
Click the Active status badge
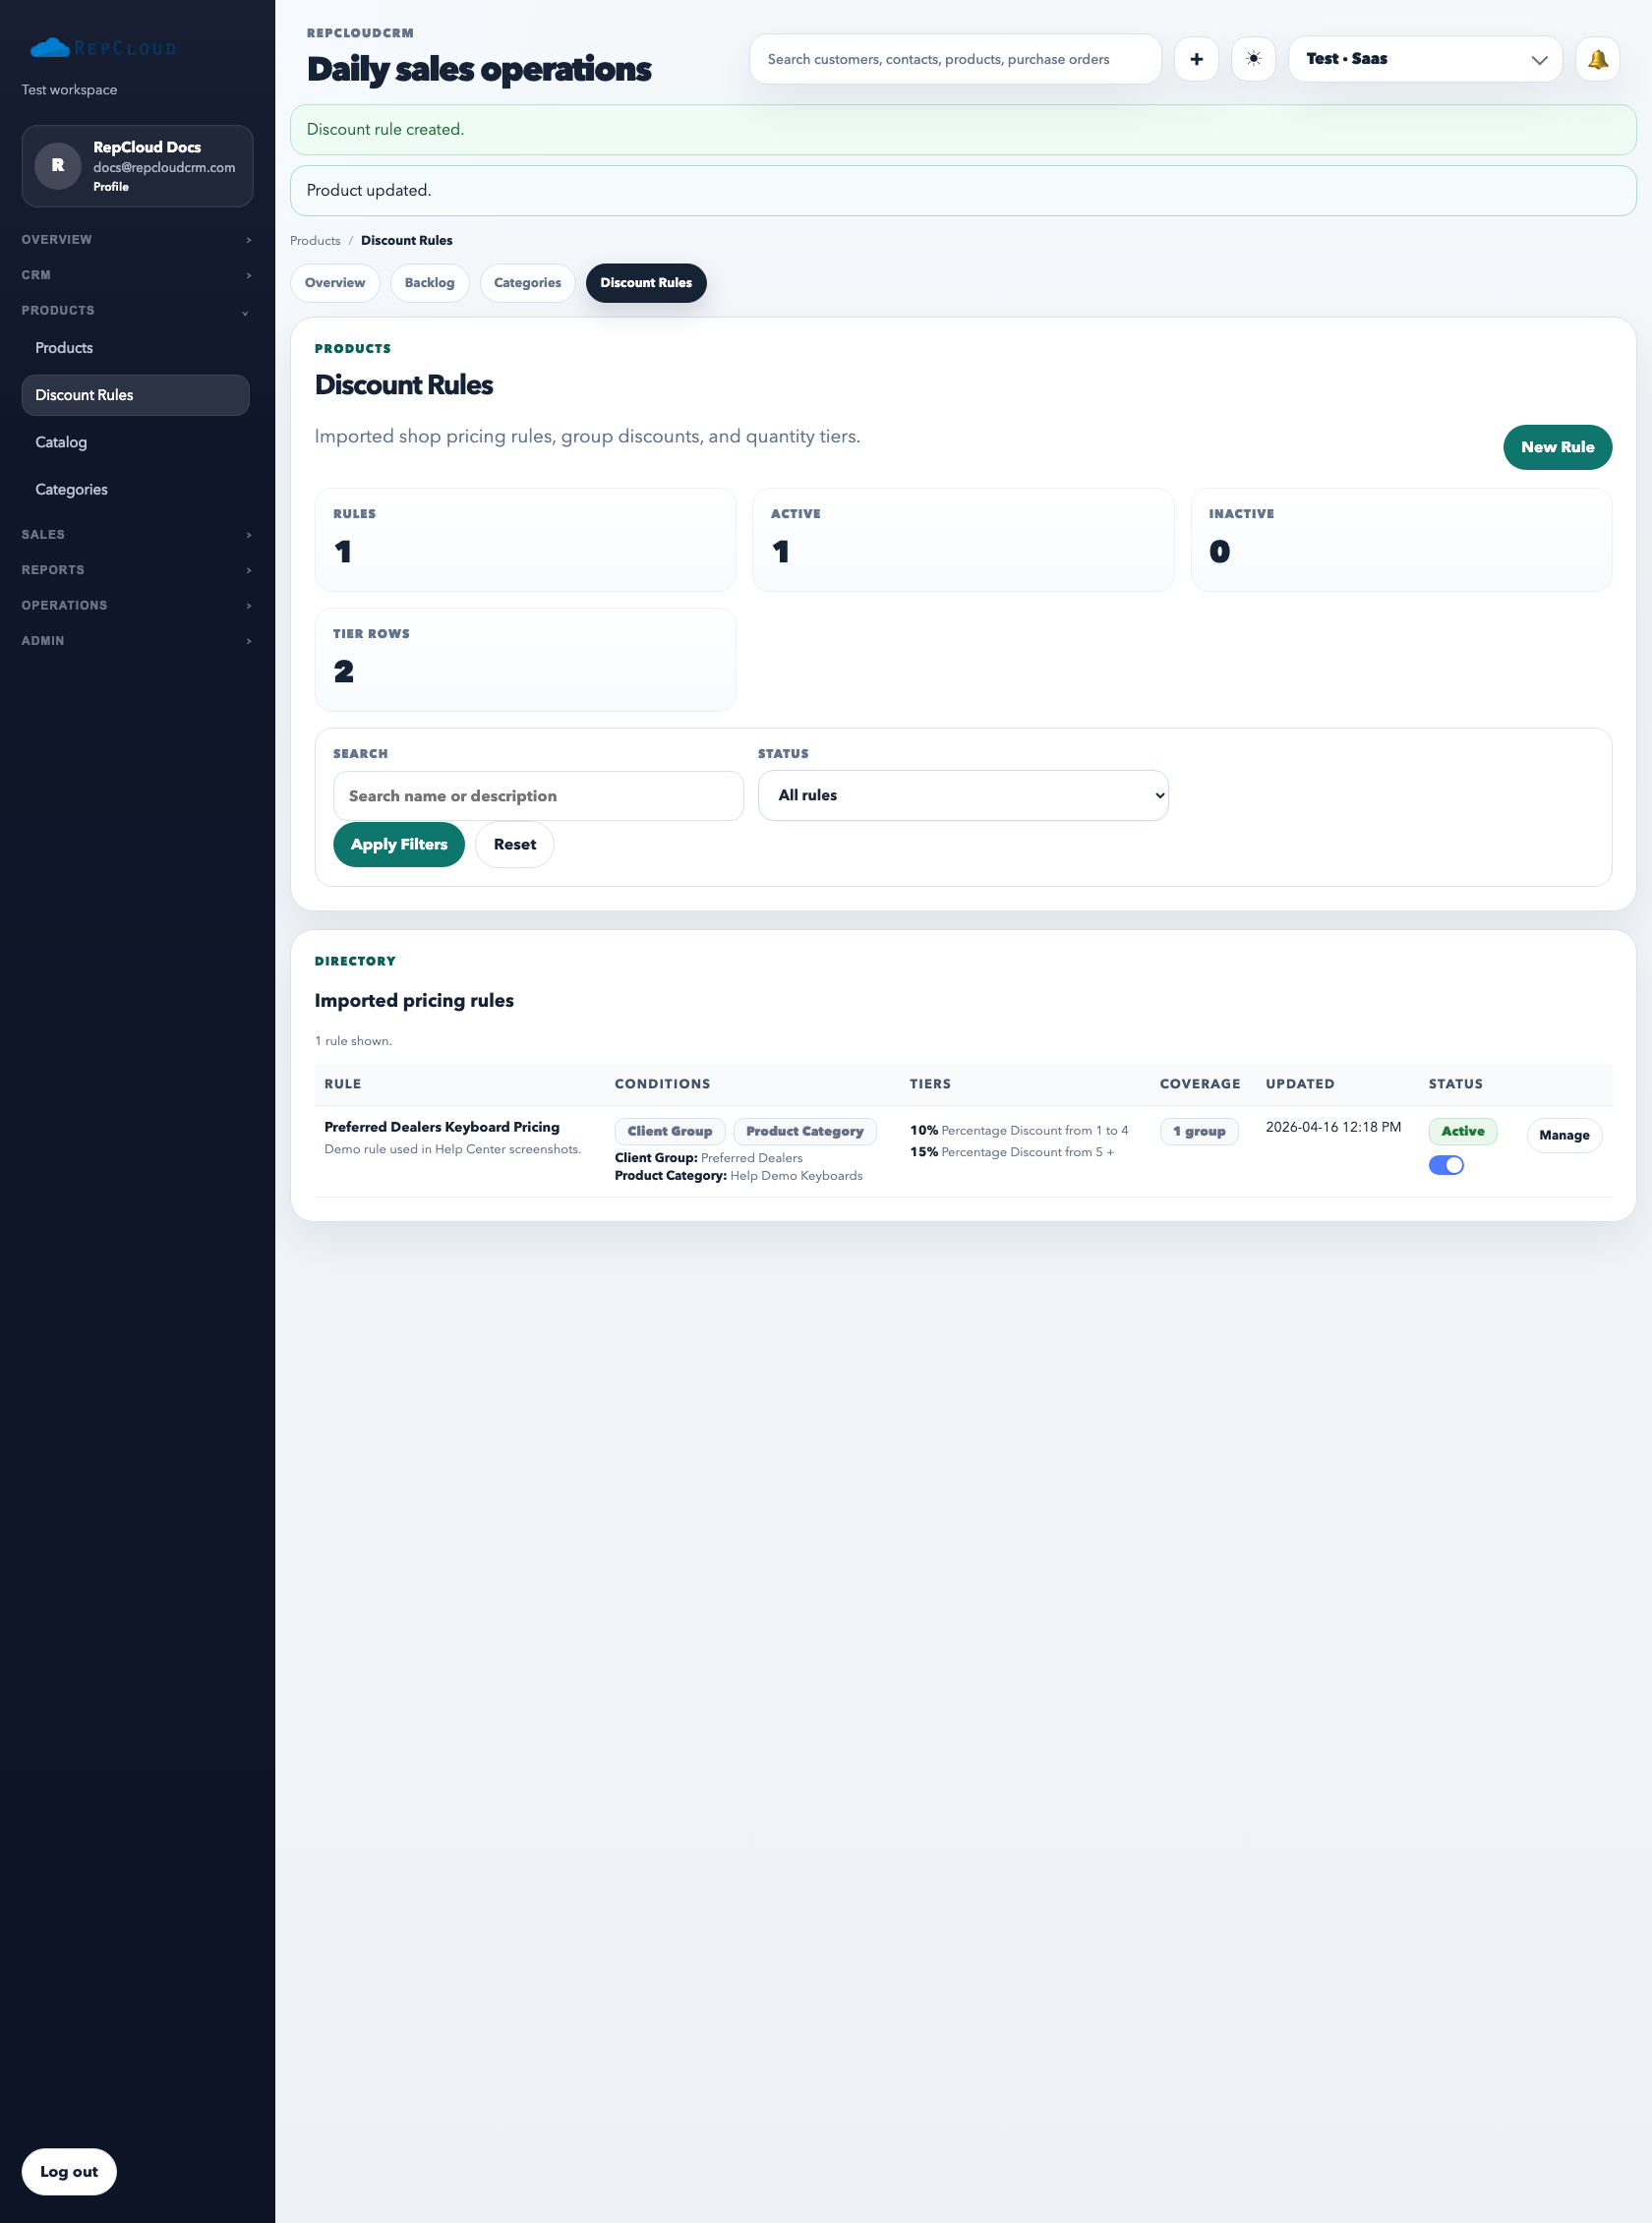click(1462, 1131)
